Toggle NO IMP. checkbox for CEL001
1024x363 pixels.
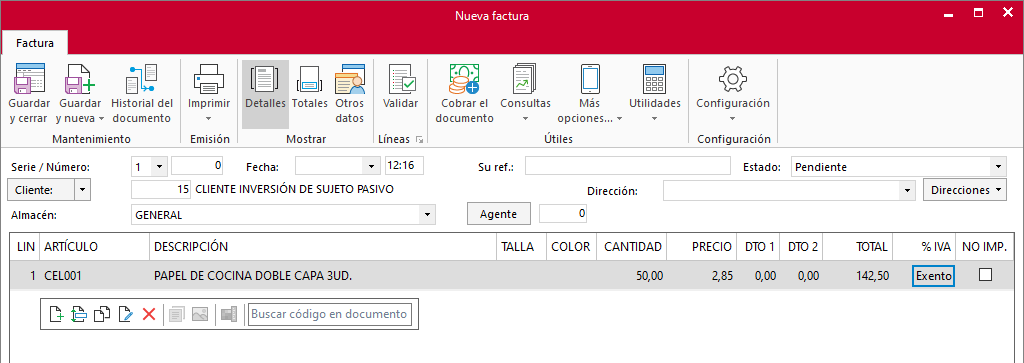tap(985, 275)
